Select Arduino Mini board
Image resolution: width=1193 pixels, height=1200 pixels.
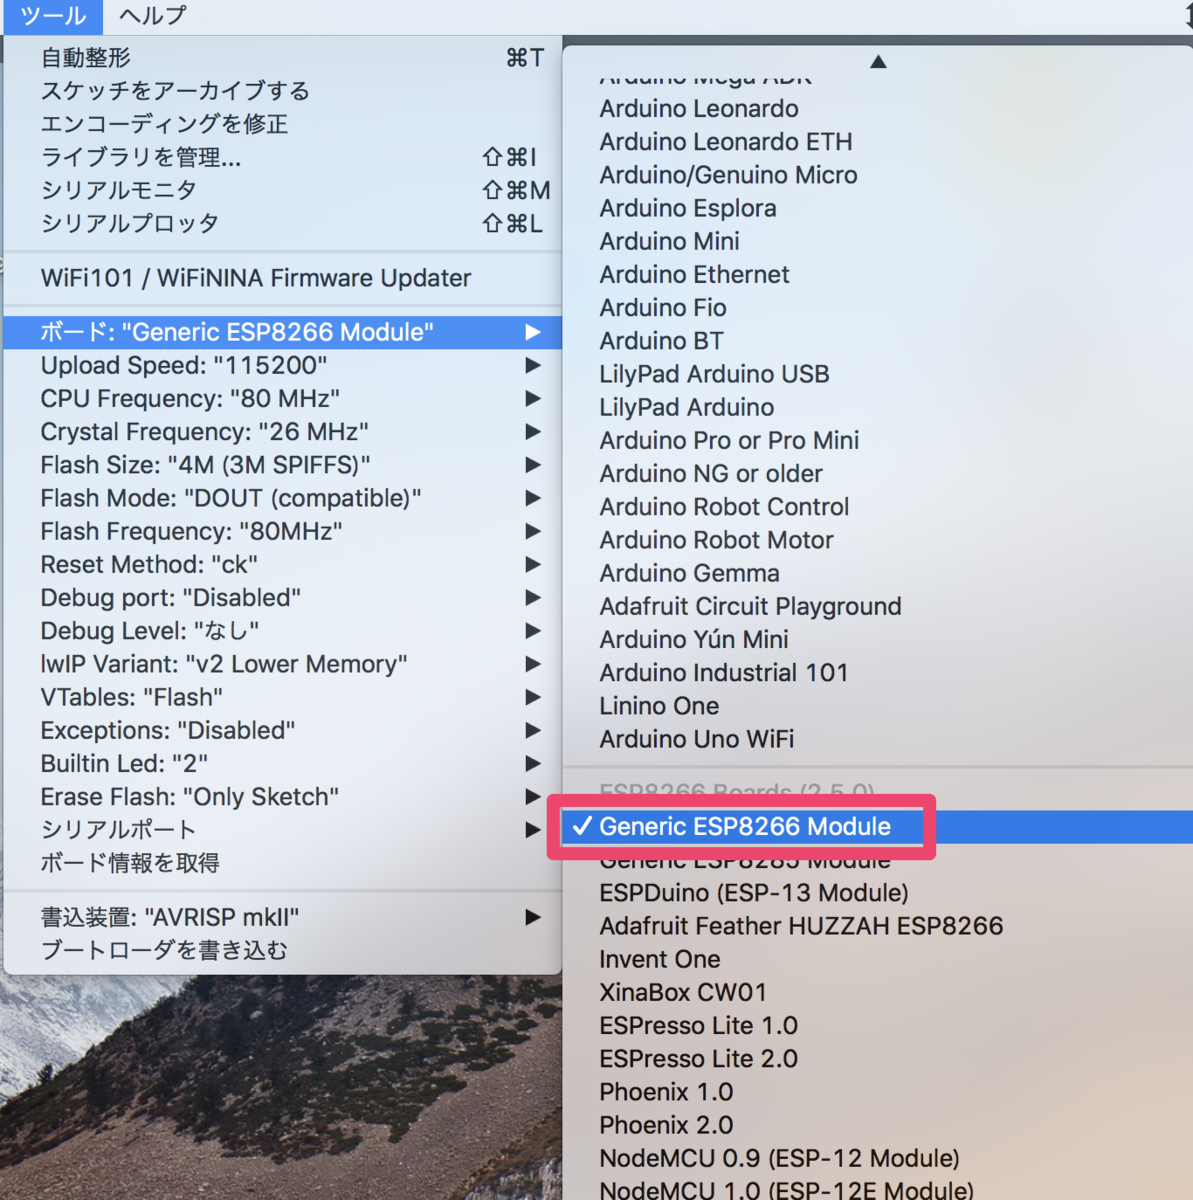pyautogui.click(x=878, y=241)
